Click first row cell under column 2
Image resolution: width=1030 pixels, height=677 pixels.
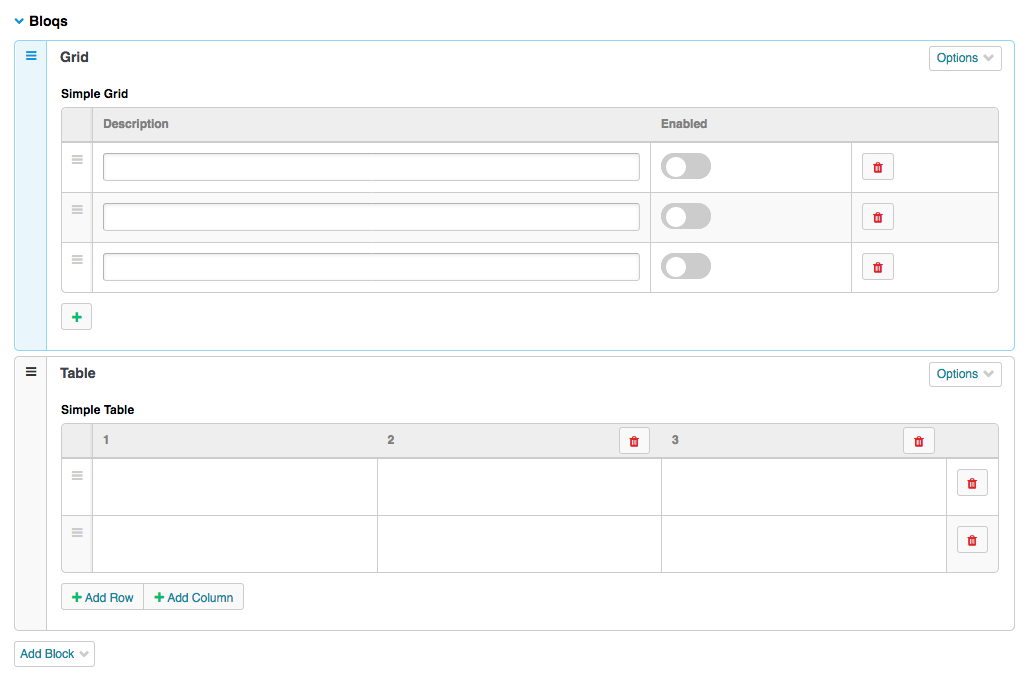point(519,487)
